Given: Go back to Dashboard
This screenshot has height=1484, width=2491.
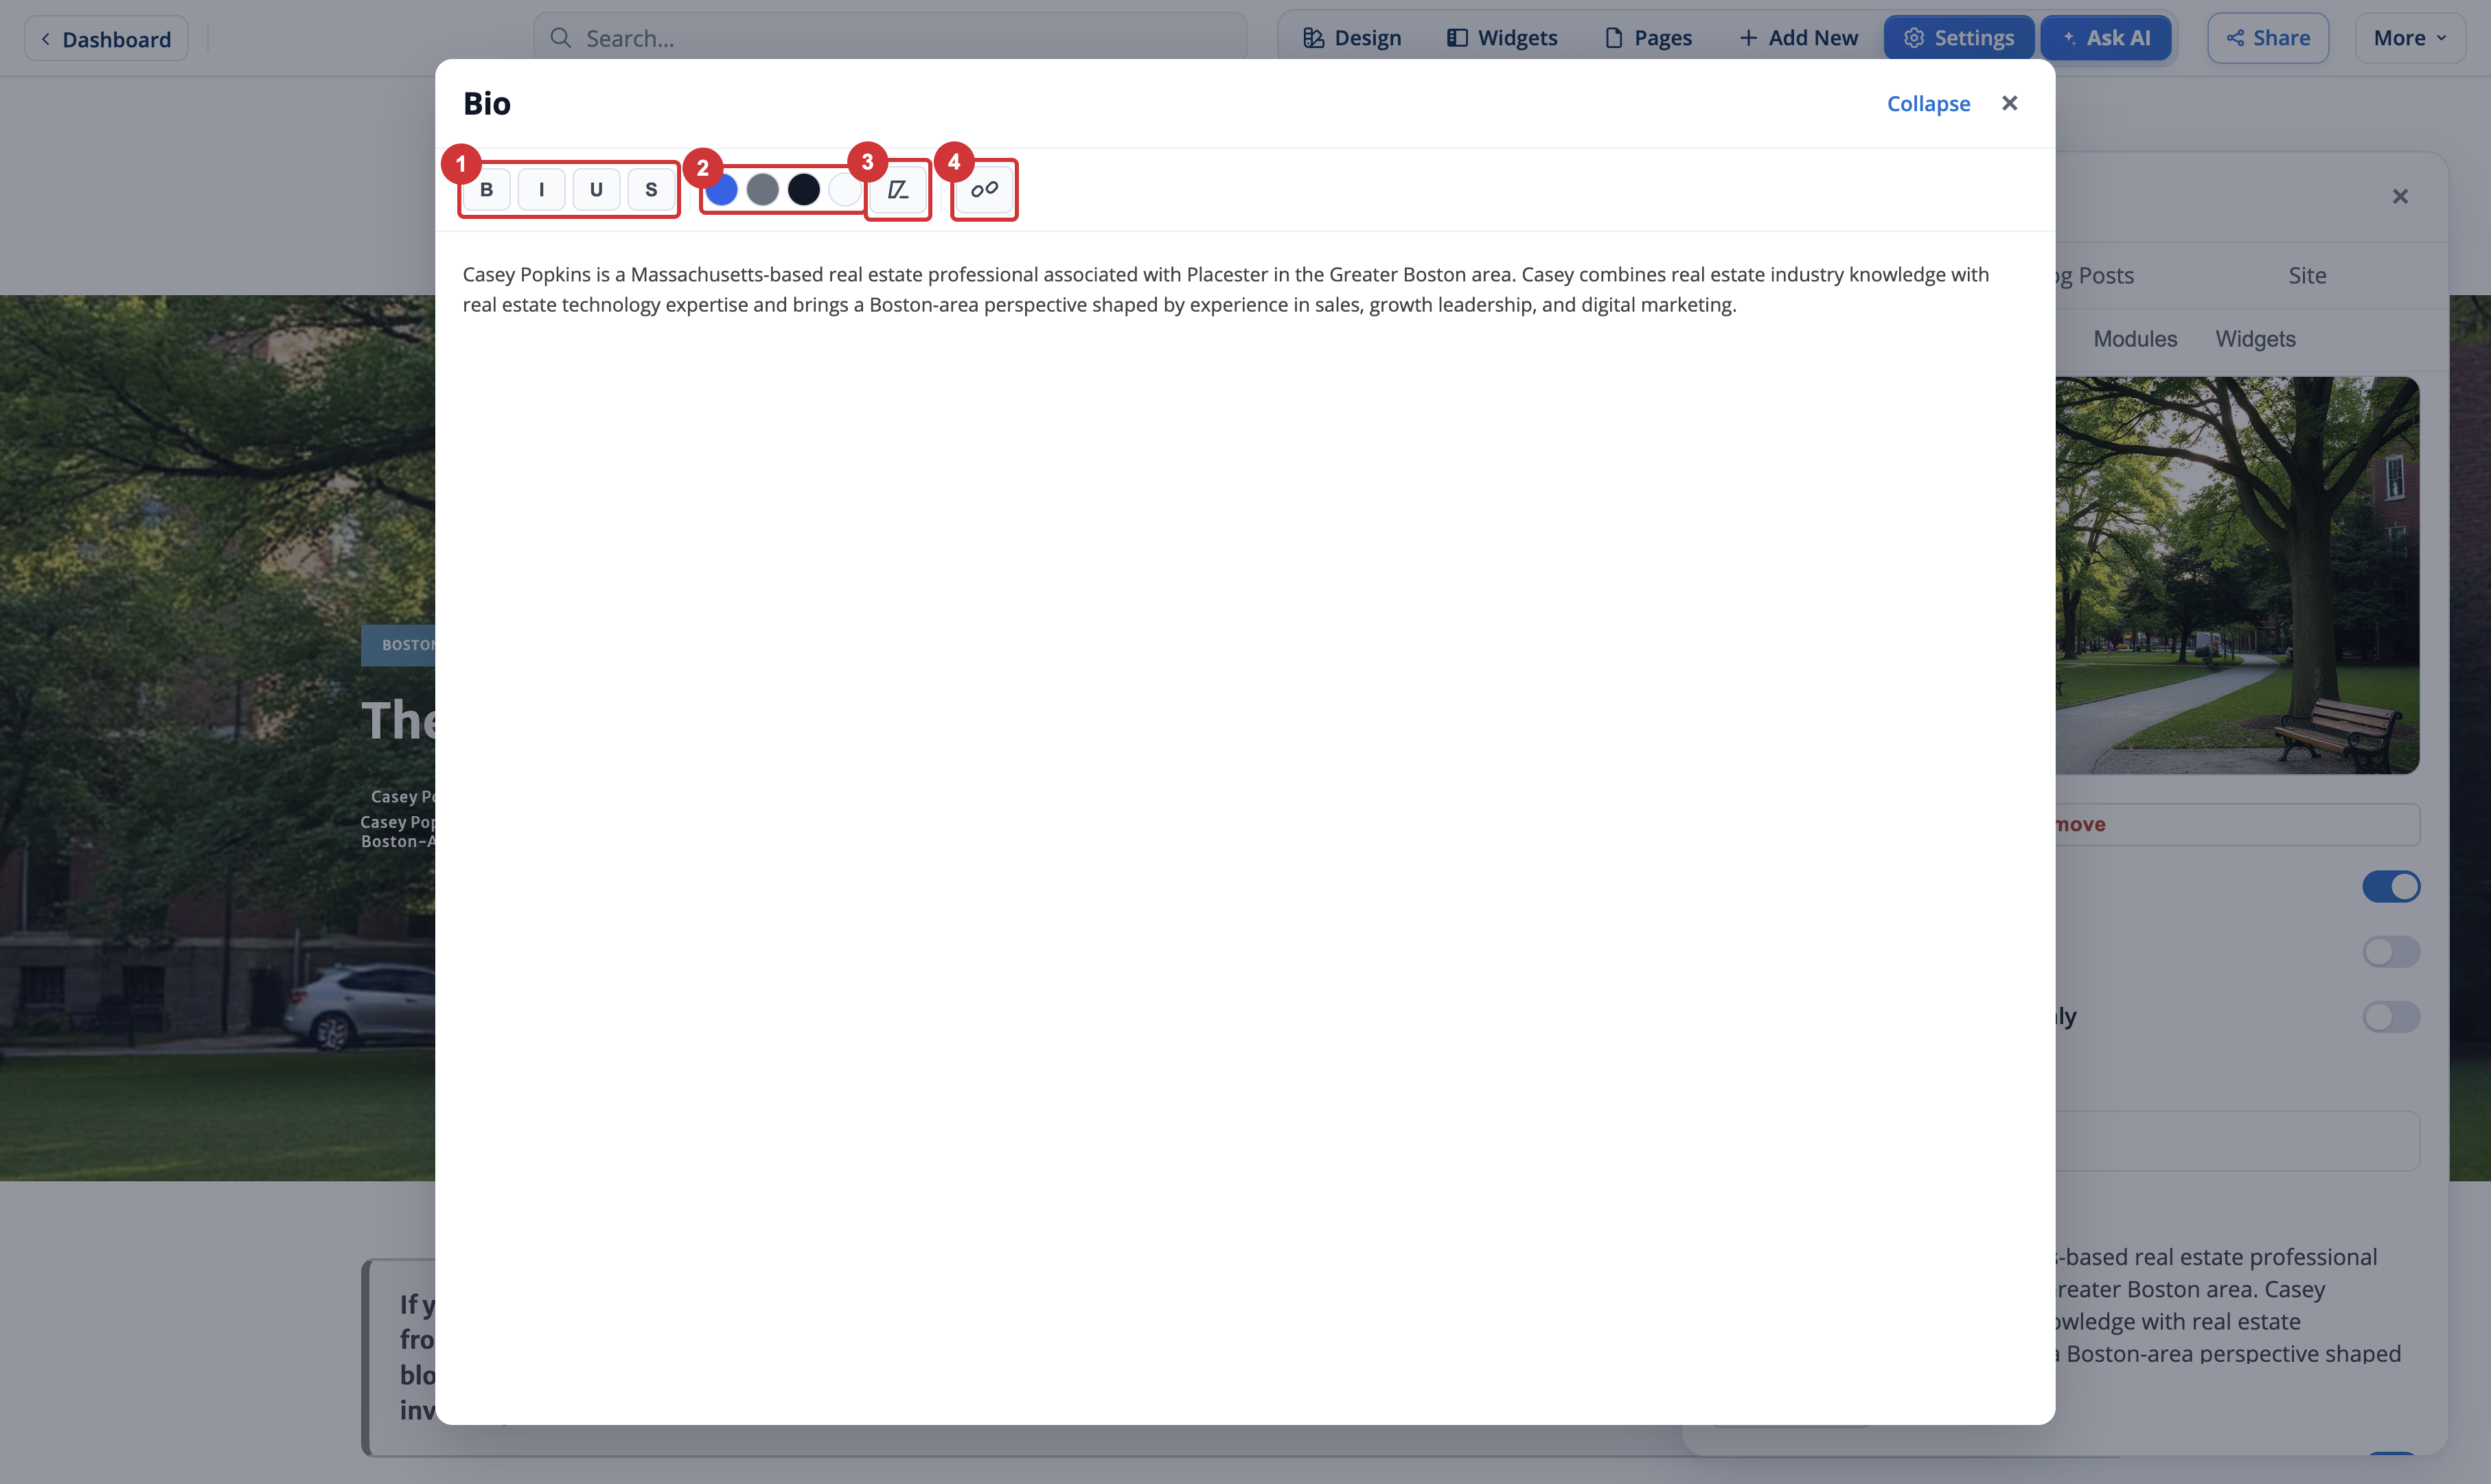Looking at the screenshot, I should click(106, 39).
